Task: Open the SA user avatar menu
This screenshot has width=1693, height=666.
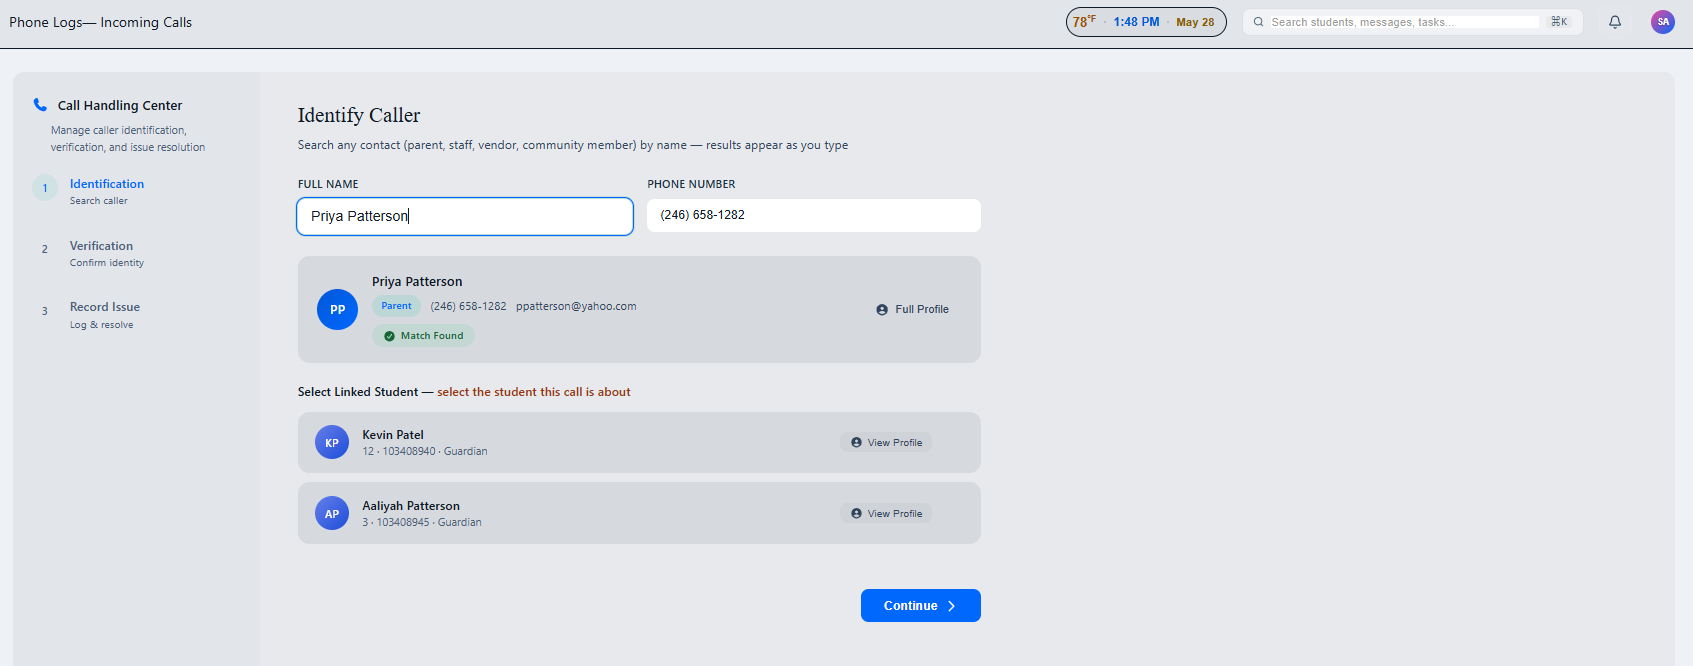Action: [x=1663, y=22]
